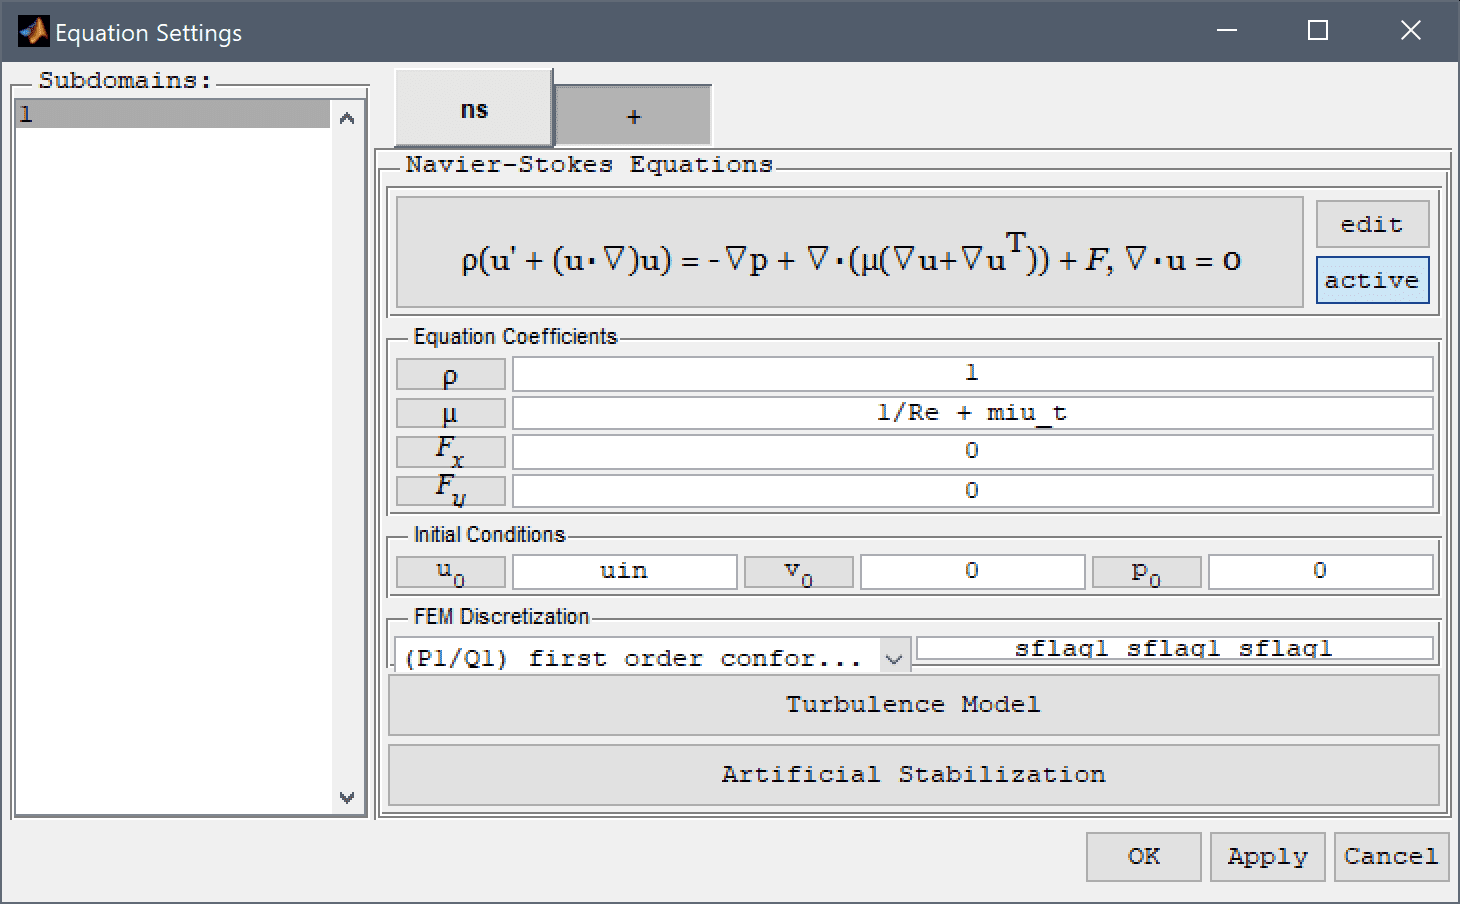The width and height of the screenshot is (1460, 904).
Task: Click the MATLAB icon in the title bar
Action: pos(33,32)
